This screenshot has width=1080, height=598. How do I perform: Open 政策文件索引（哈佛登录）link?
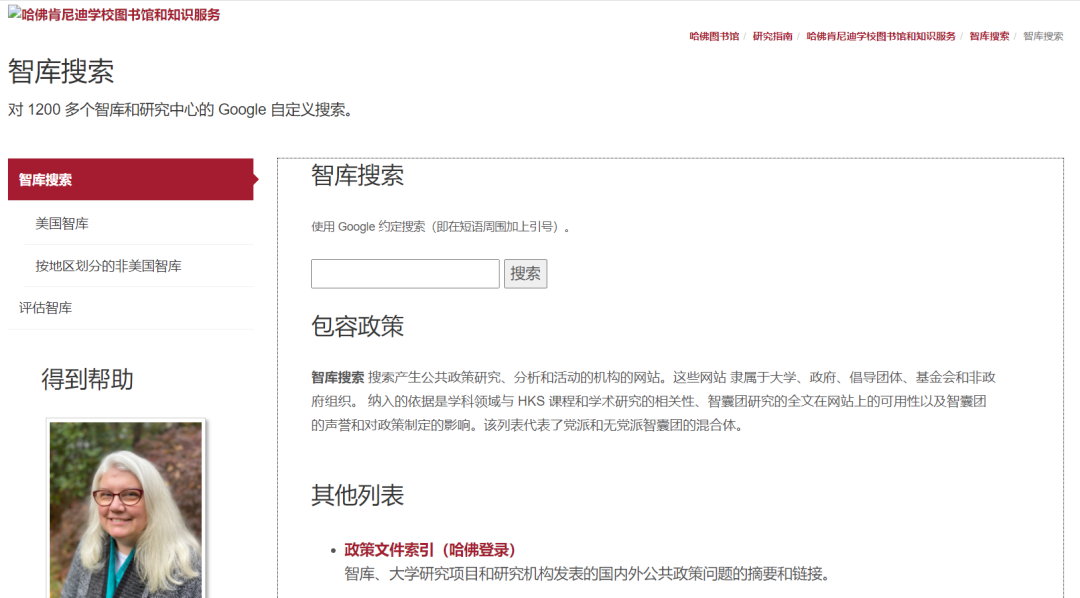coord(430,550)
